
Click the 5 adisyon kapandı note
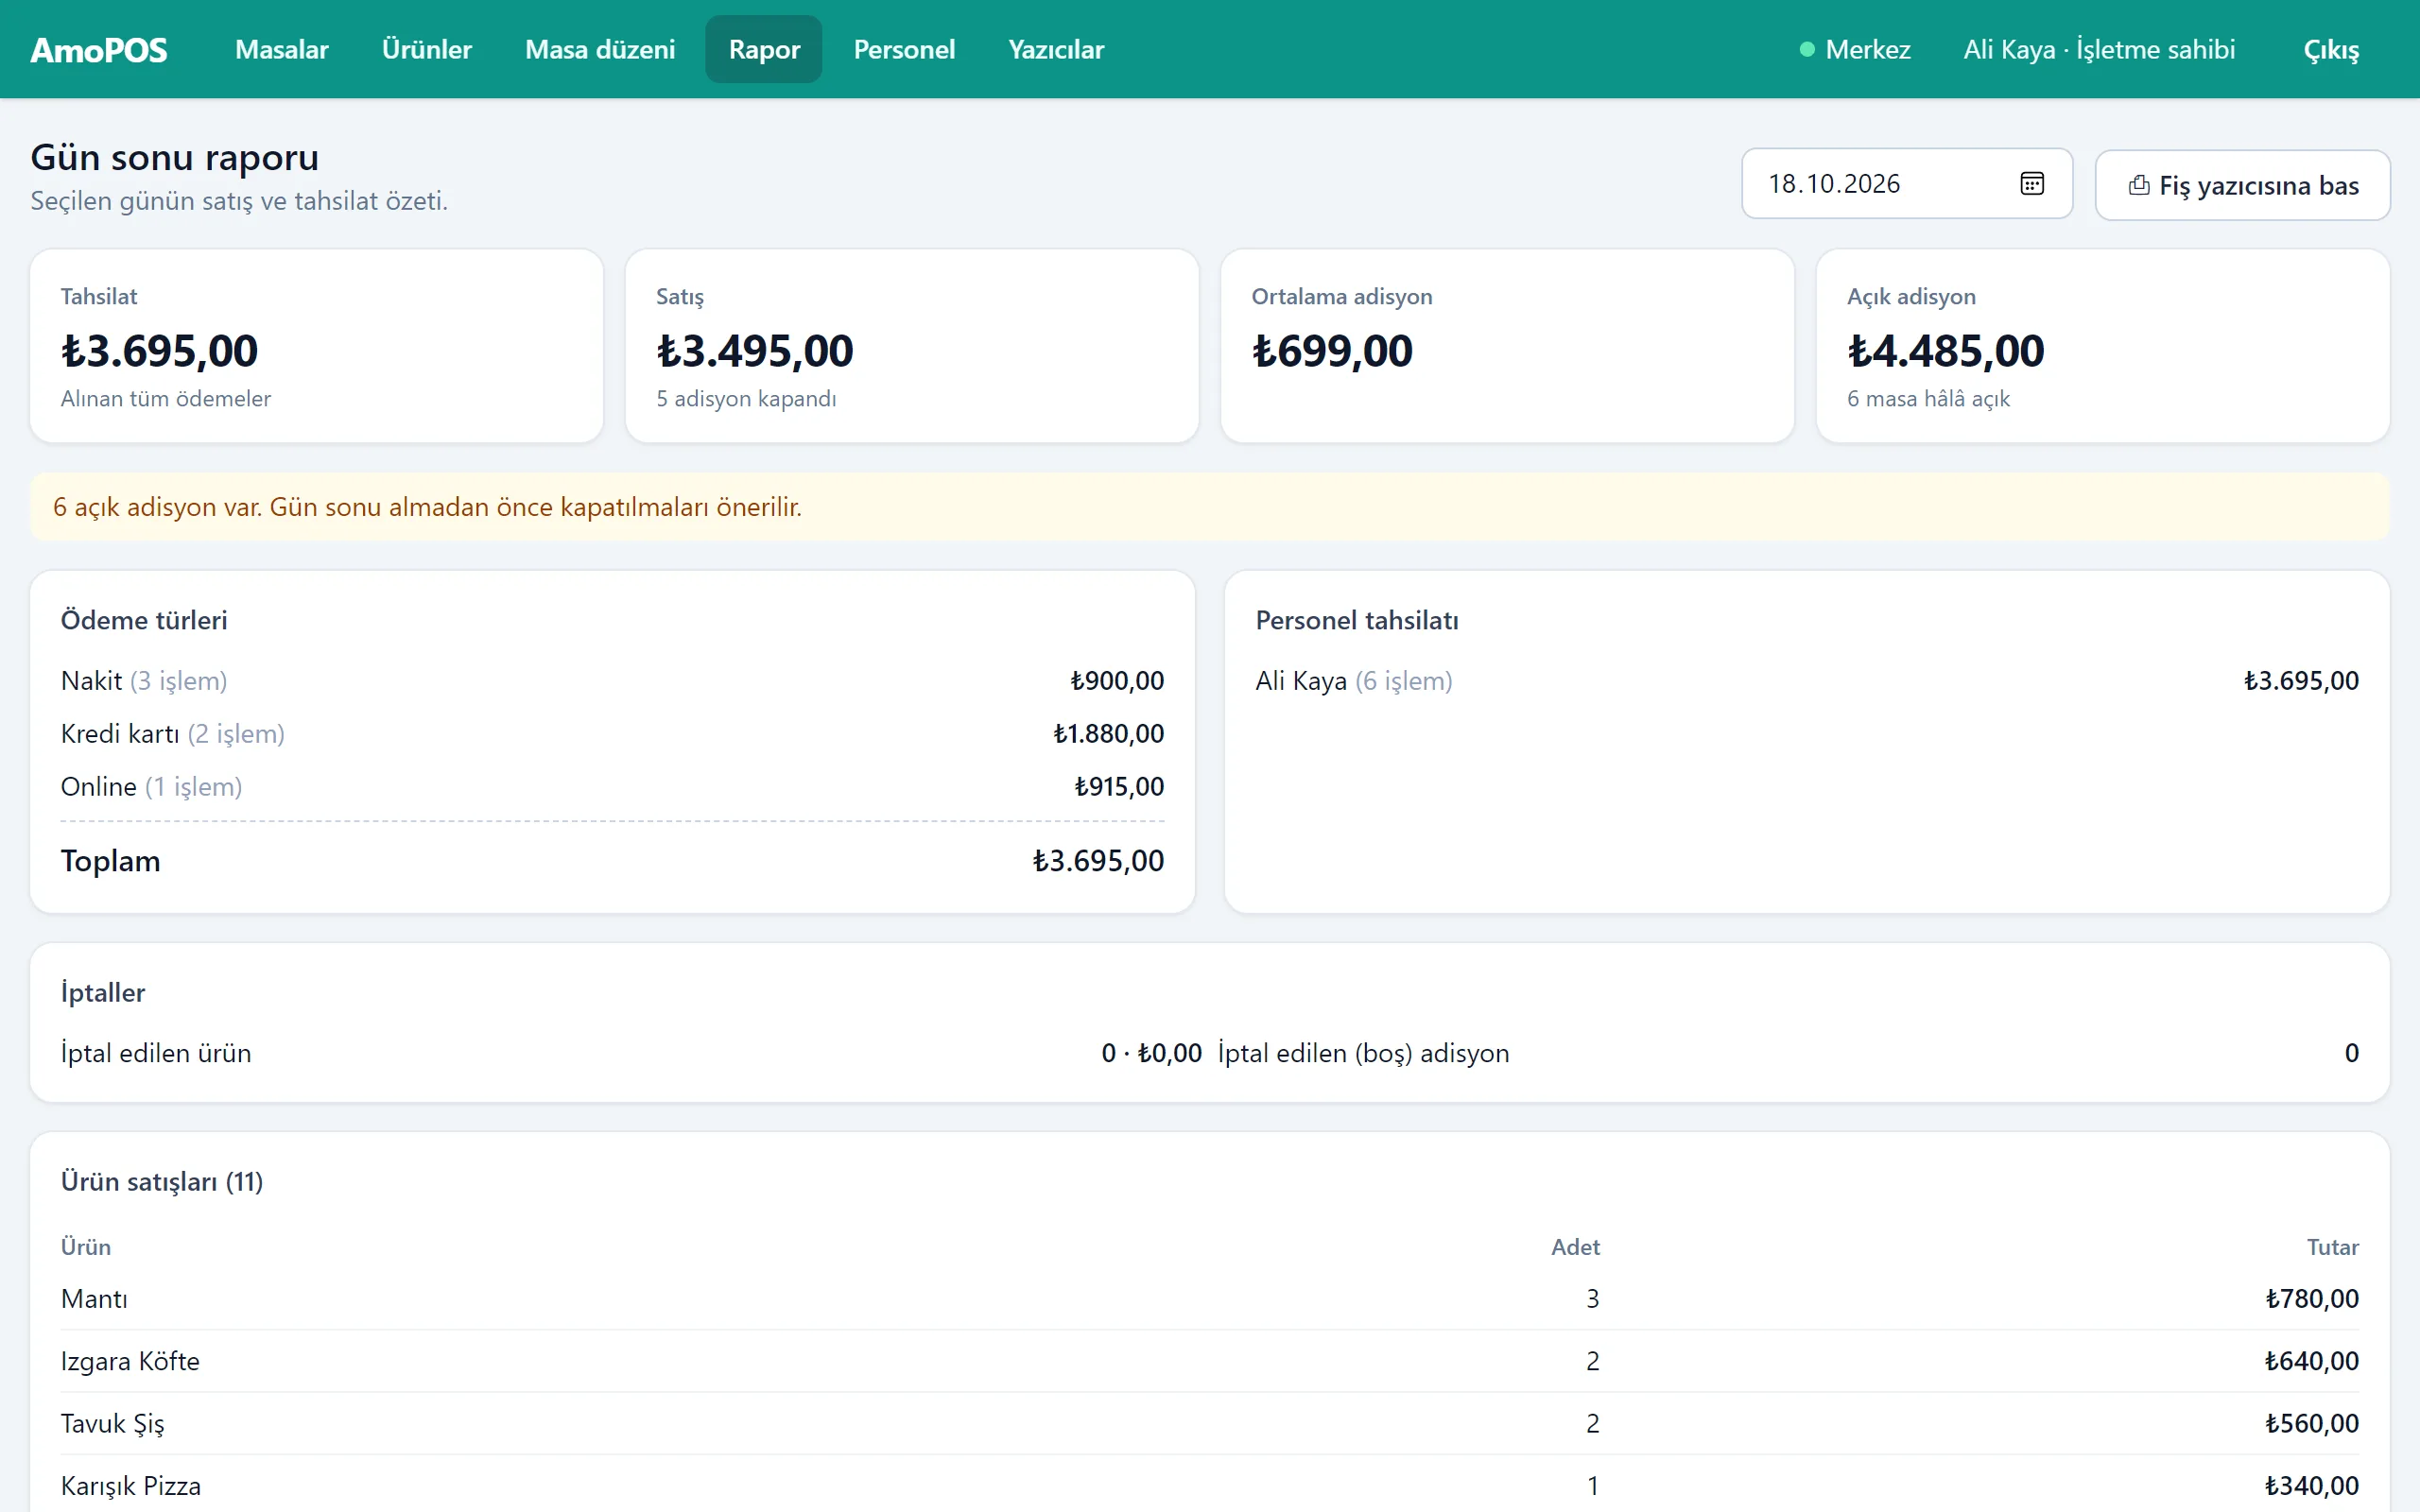point(746,398)
